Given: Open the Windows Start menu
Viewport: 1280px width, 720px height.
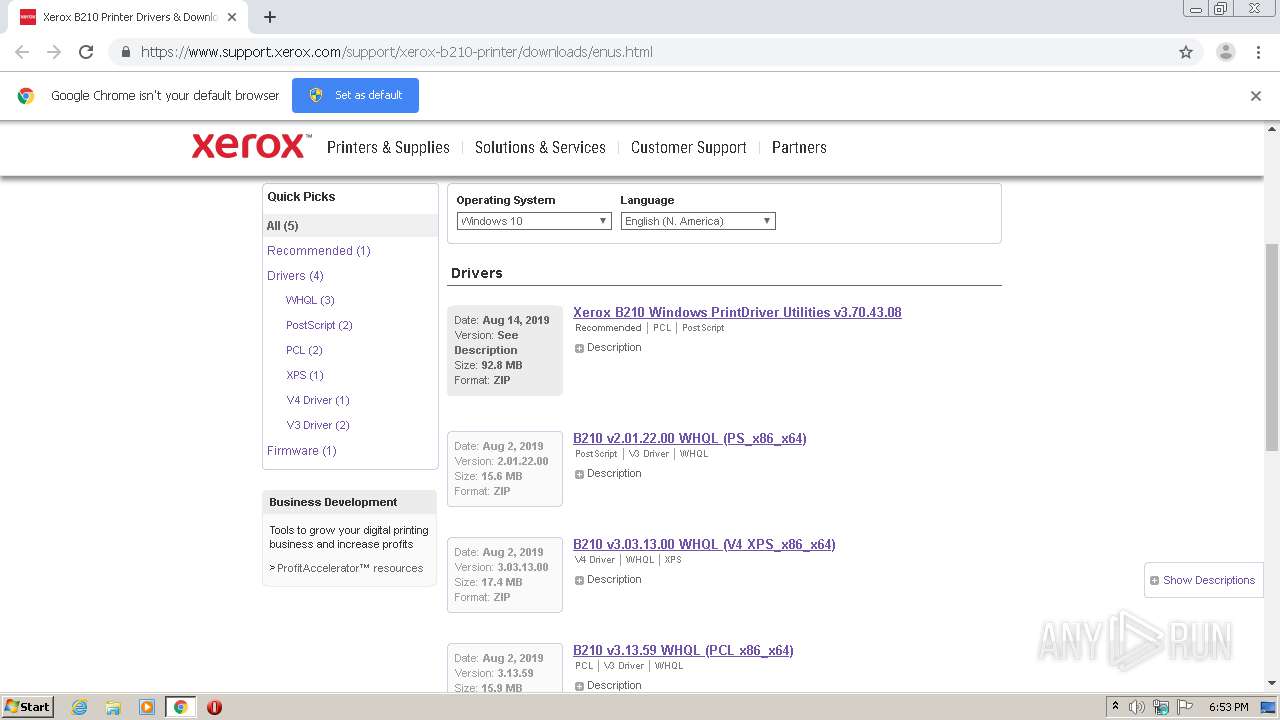Looking at the screenshot, I should [x=27, y=707].
